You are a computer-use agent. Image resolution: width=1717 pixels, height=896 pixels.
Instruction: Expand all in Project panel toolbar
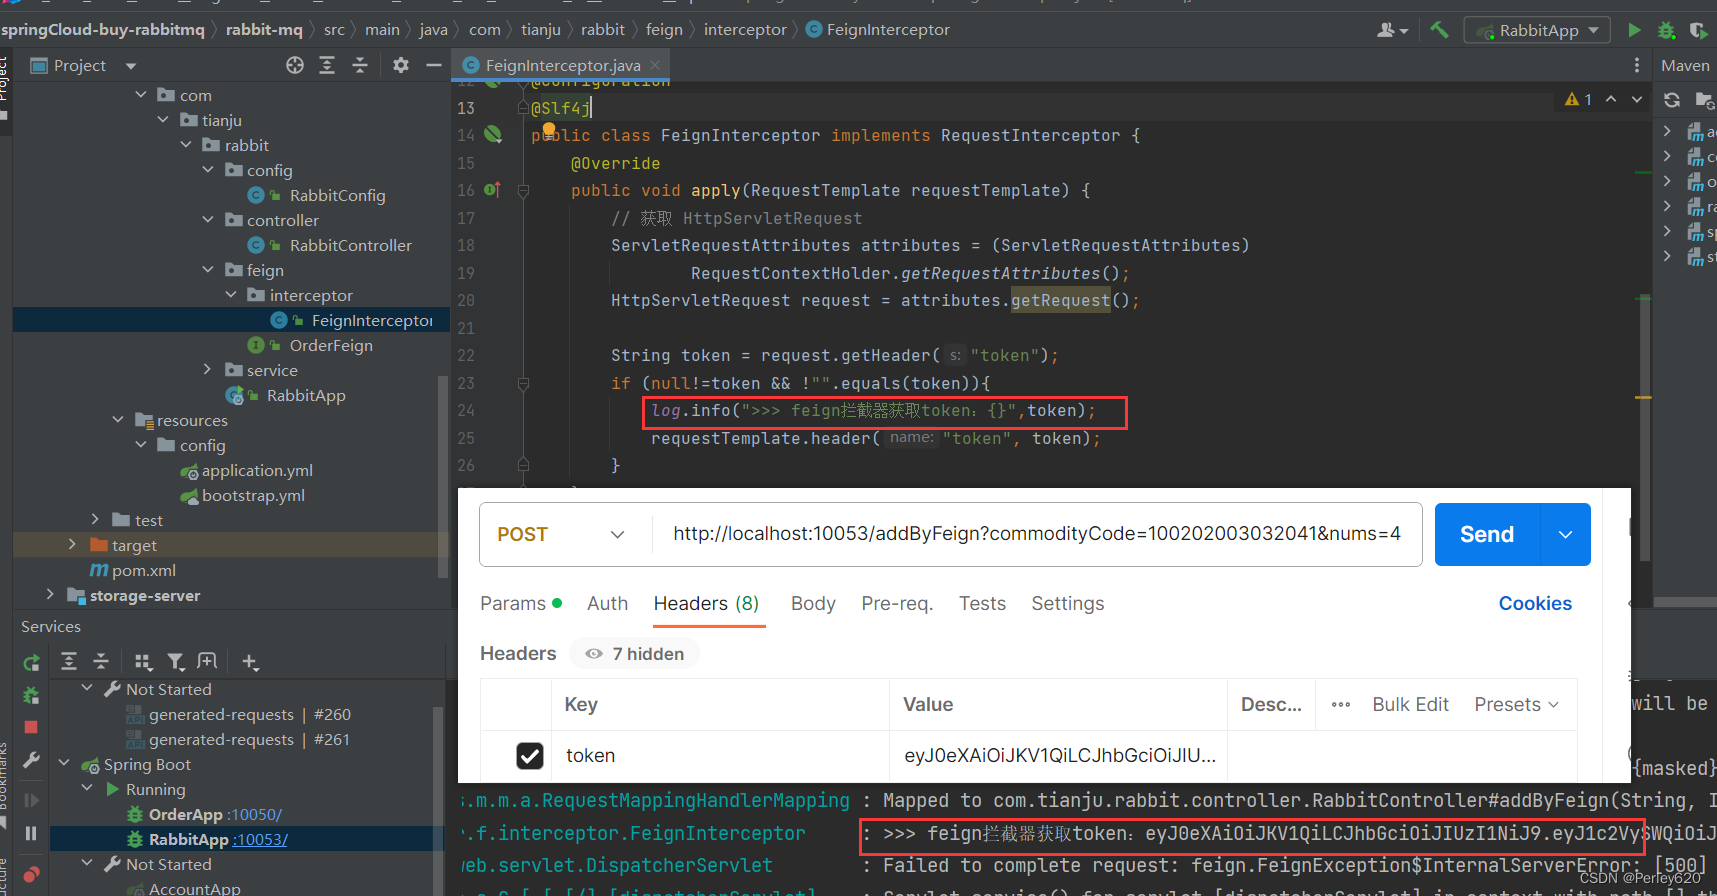click(327, 65)
